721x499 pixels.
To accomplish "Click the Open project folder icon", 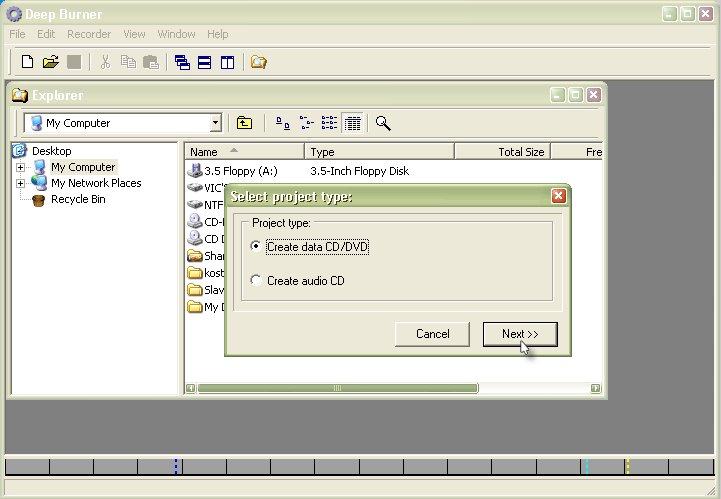I will click(x=51, y=62).
